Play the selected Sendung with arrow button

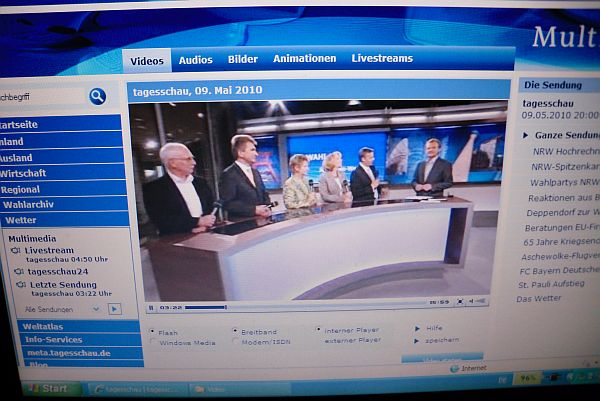coord(114,309)
